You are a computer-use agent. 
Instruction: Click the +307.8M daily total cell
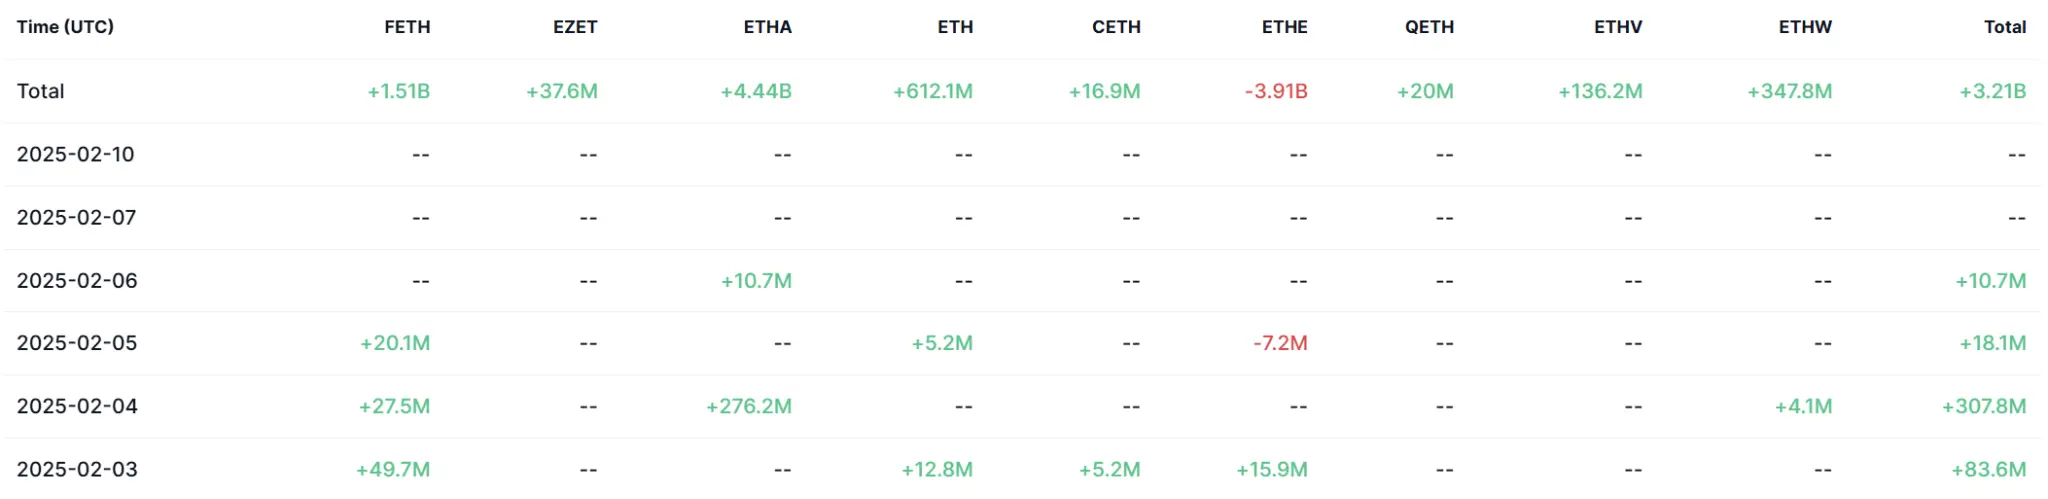pyautogui.click(x=1984, y=406)
